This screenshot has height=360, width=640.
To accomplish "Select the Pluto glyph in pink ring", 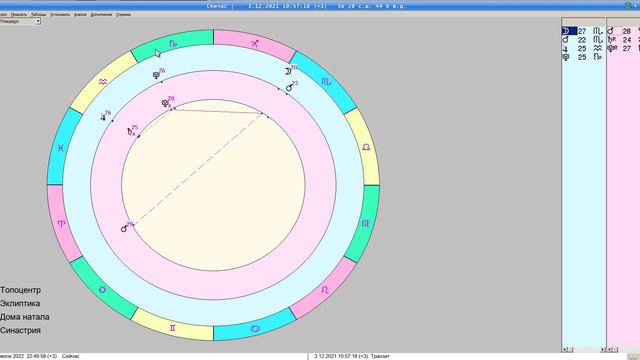I will (x=165, y=103).
